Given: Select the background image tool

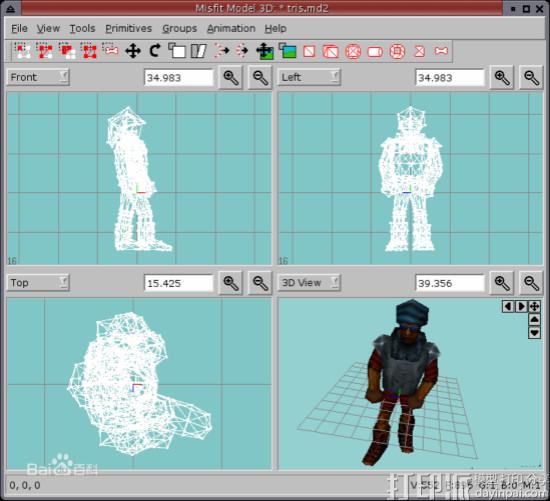Looking at the screenshot, I should point(288,51).
